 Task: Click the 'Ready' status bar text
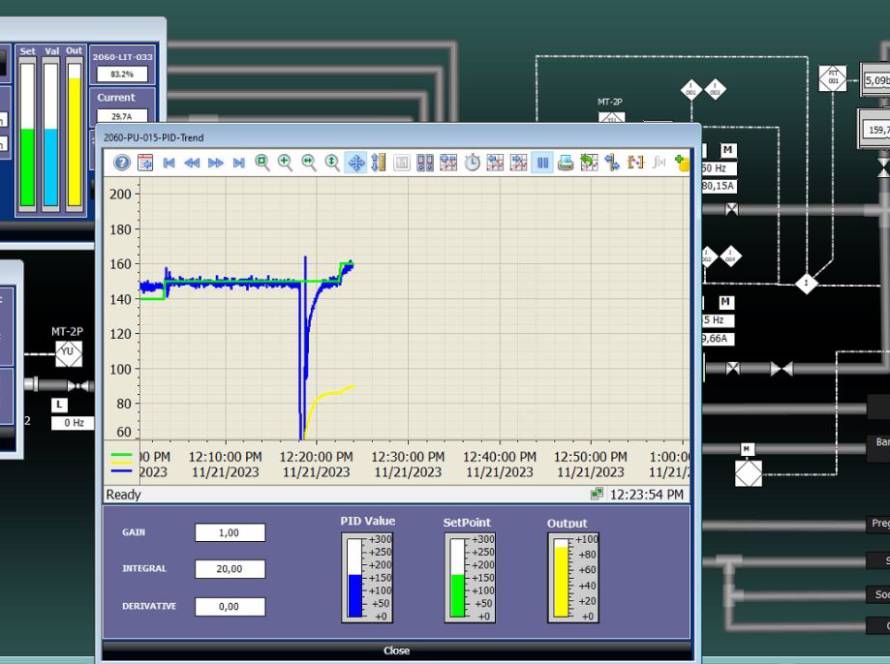click(123, 494)
